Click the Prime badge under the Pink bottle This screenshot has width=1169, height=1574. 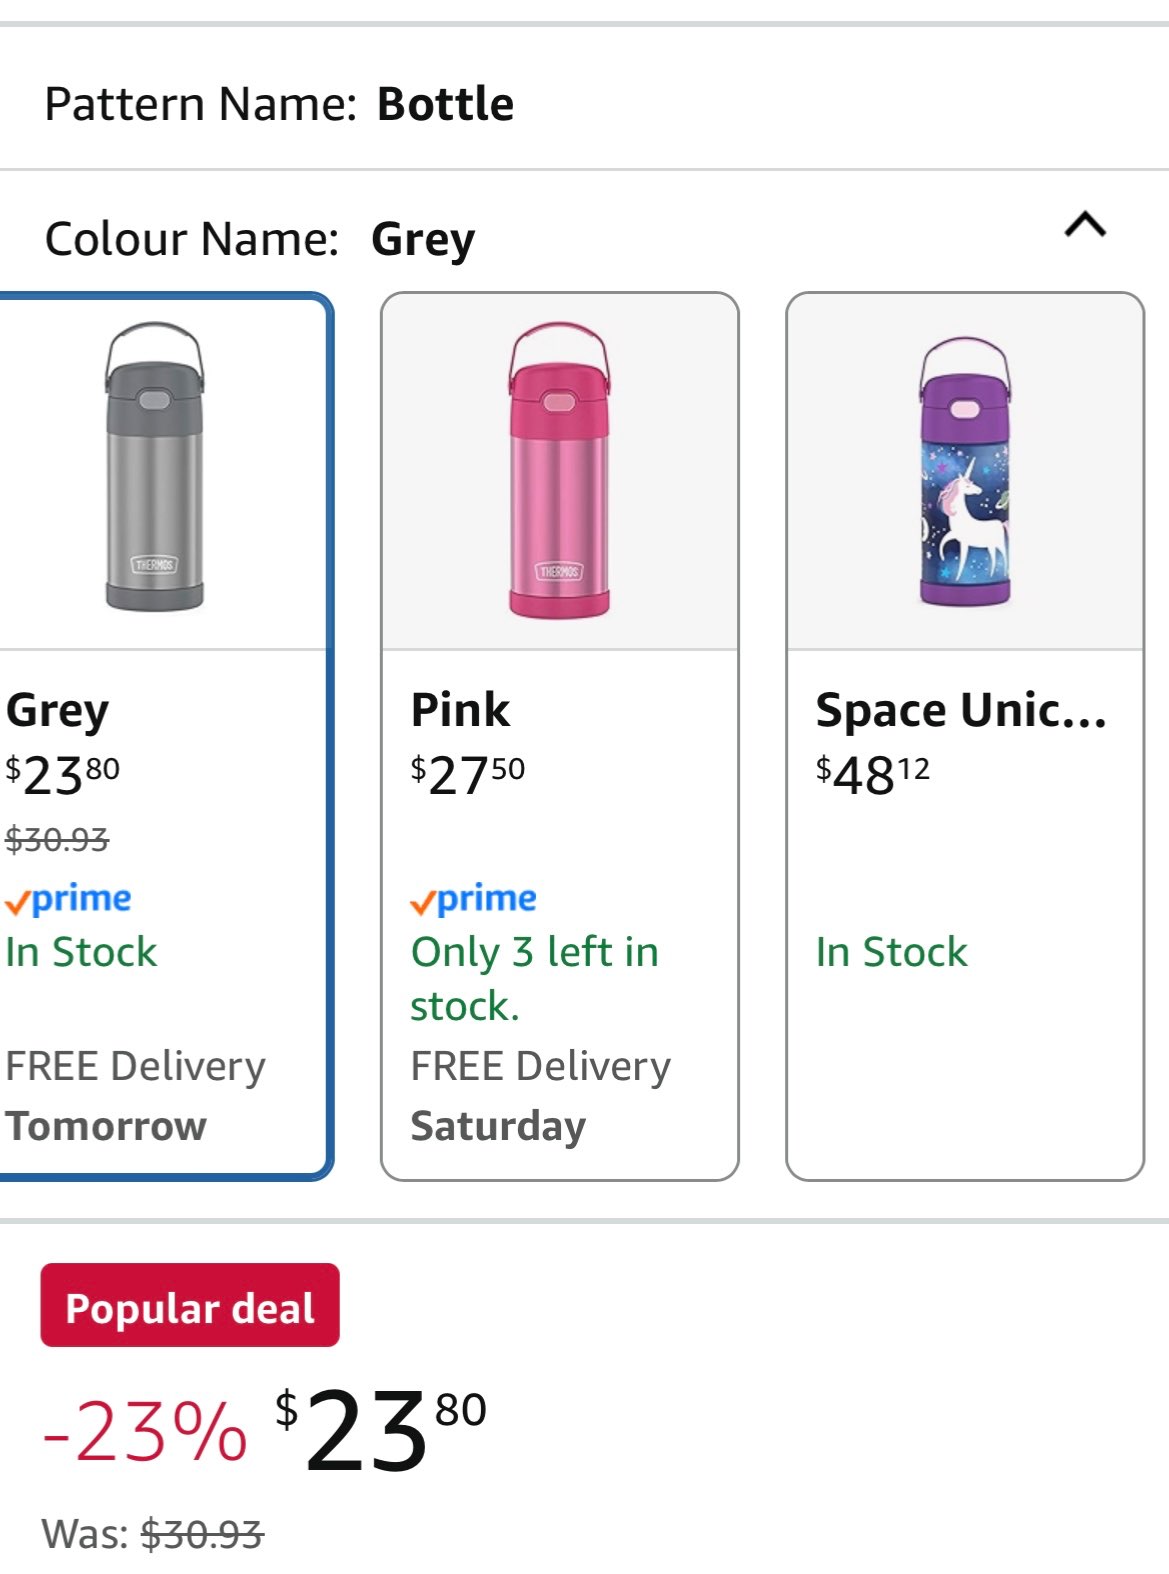[x=472, y=898]
